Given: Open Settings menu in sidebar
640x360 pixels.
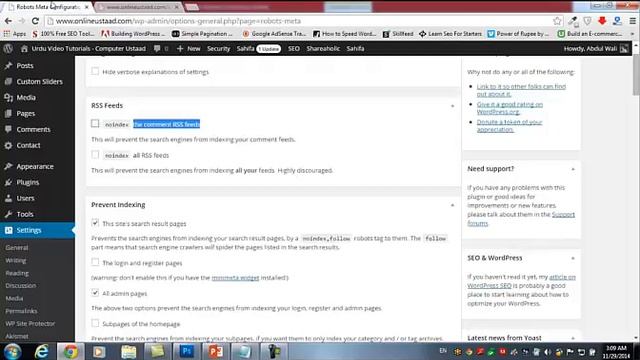Looking at the screenshot, I should [x=37, y=230].
